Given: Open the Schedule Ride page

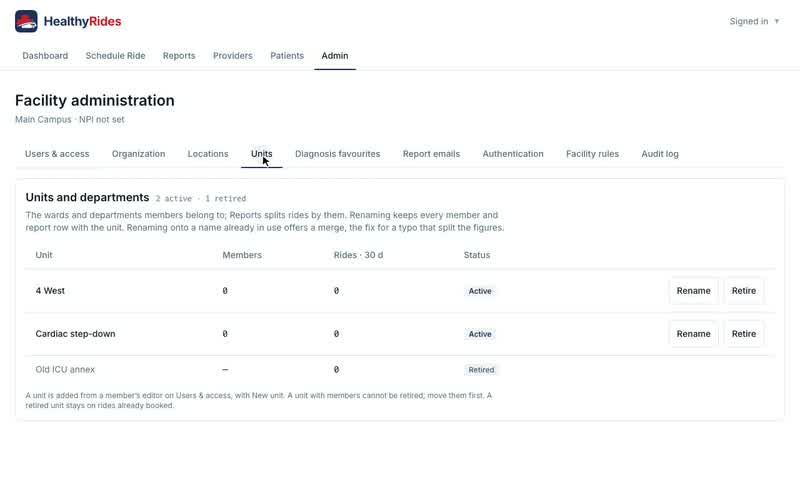Looking at the screenshot, I should click(115, 56).
